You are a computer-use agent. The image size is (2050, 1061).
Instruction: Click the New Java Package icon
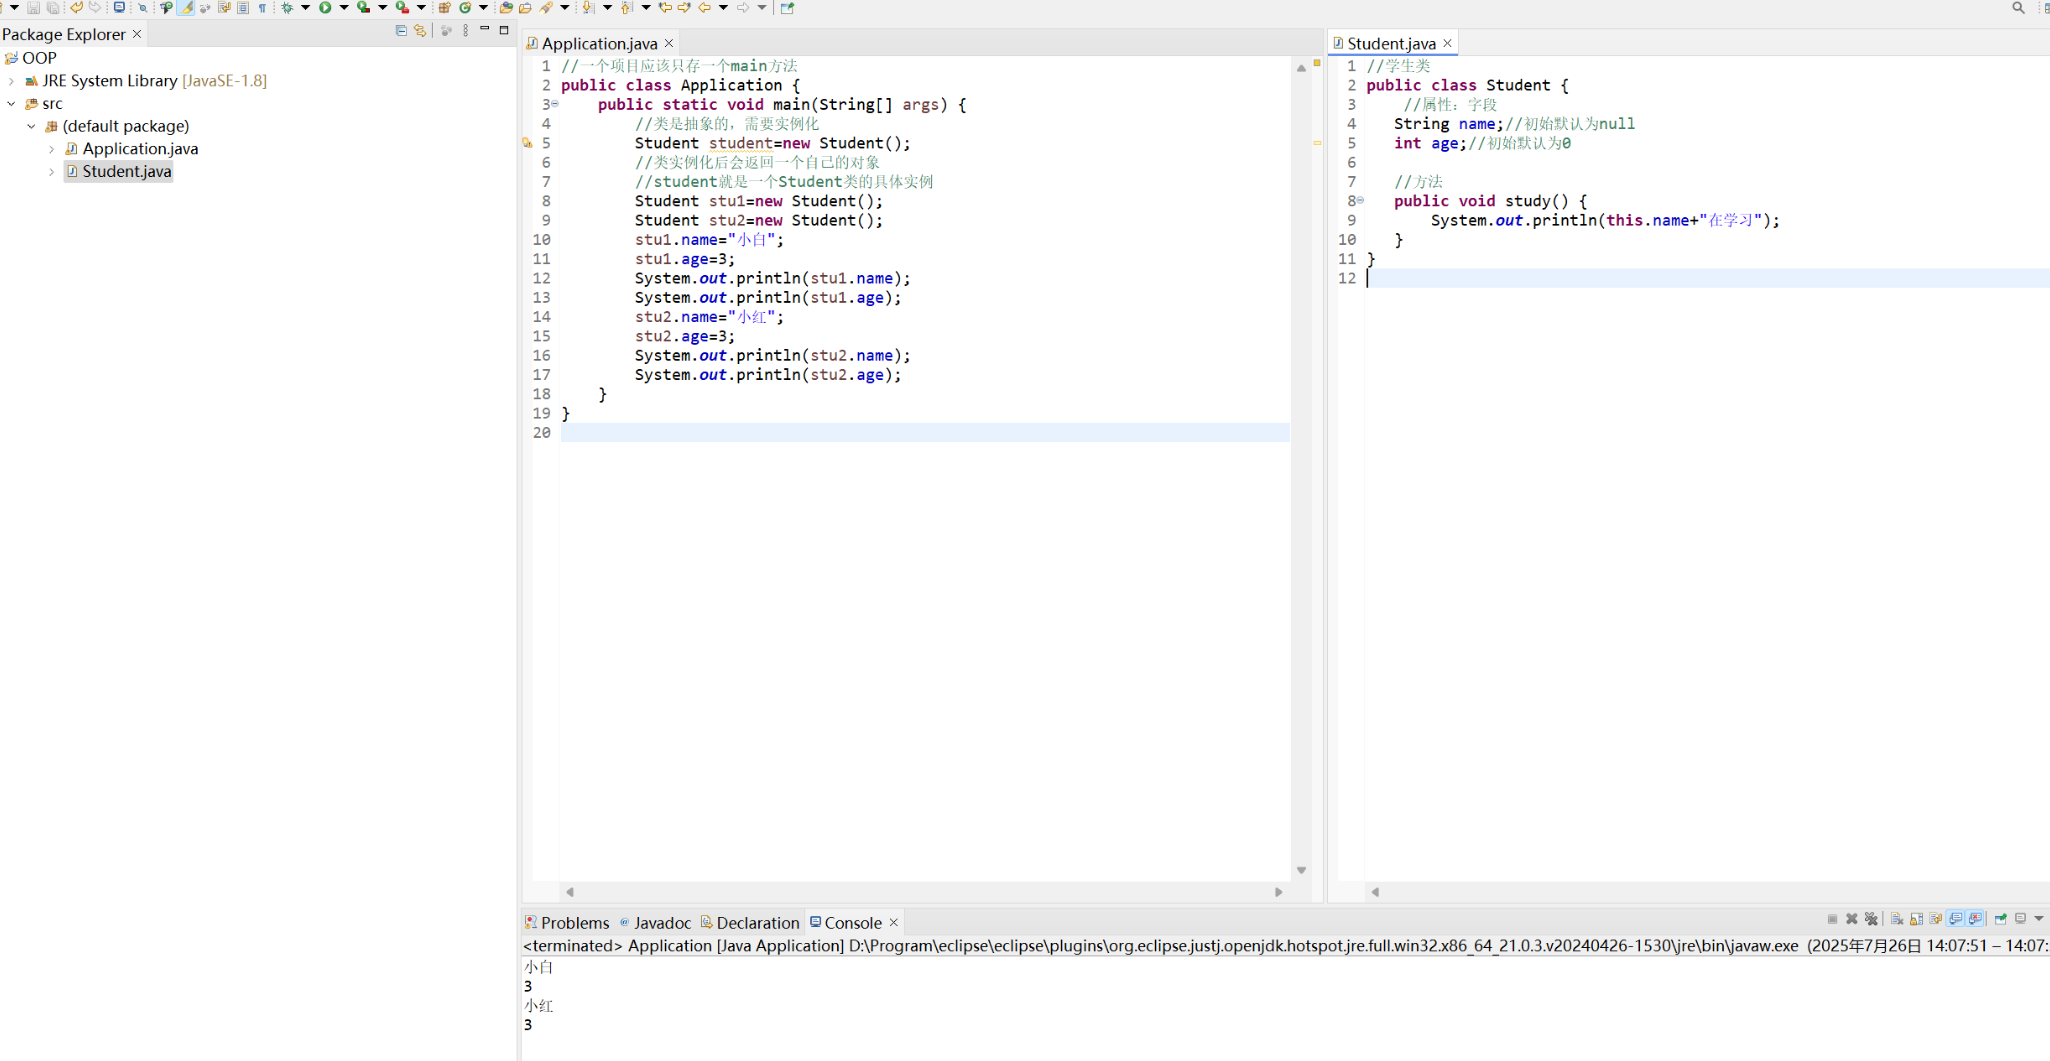click(444, 7)
